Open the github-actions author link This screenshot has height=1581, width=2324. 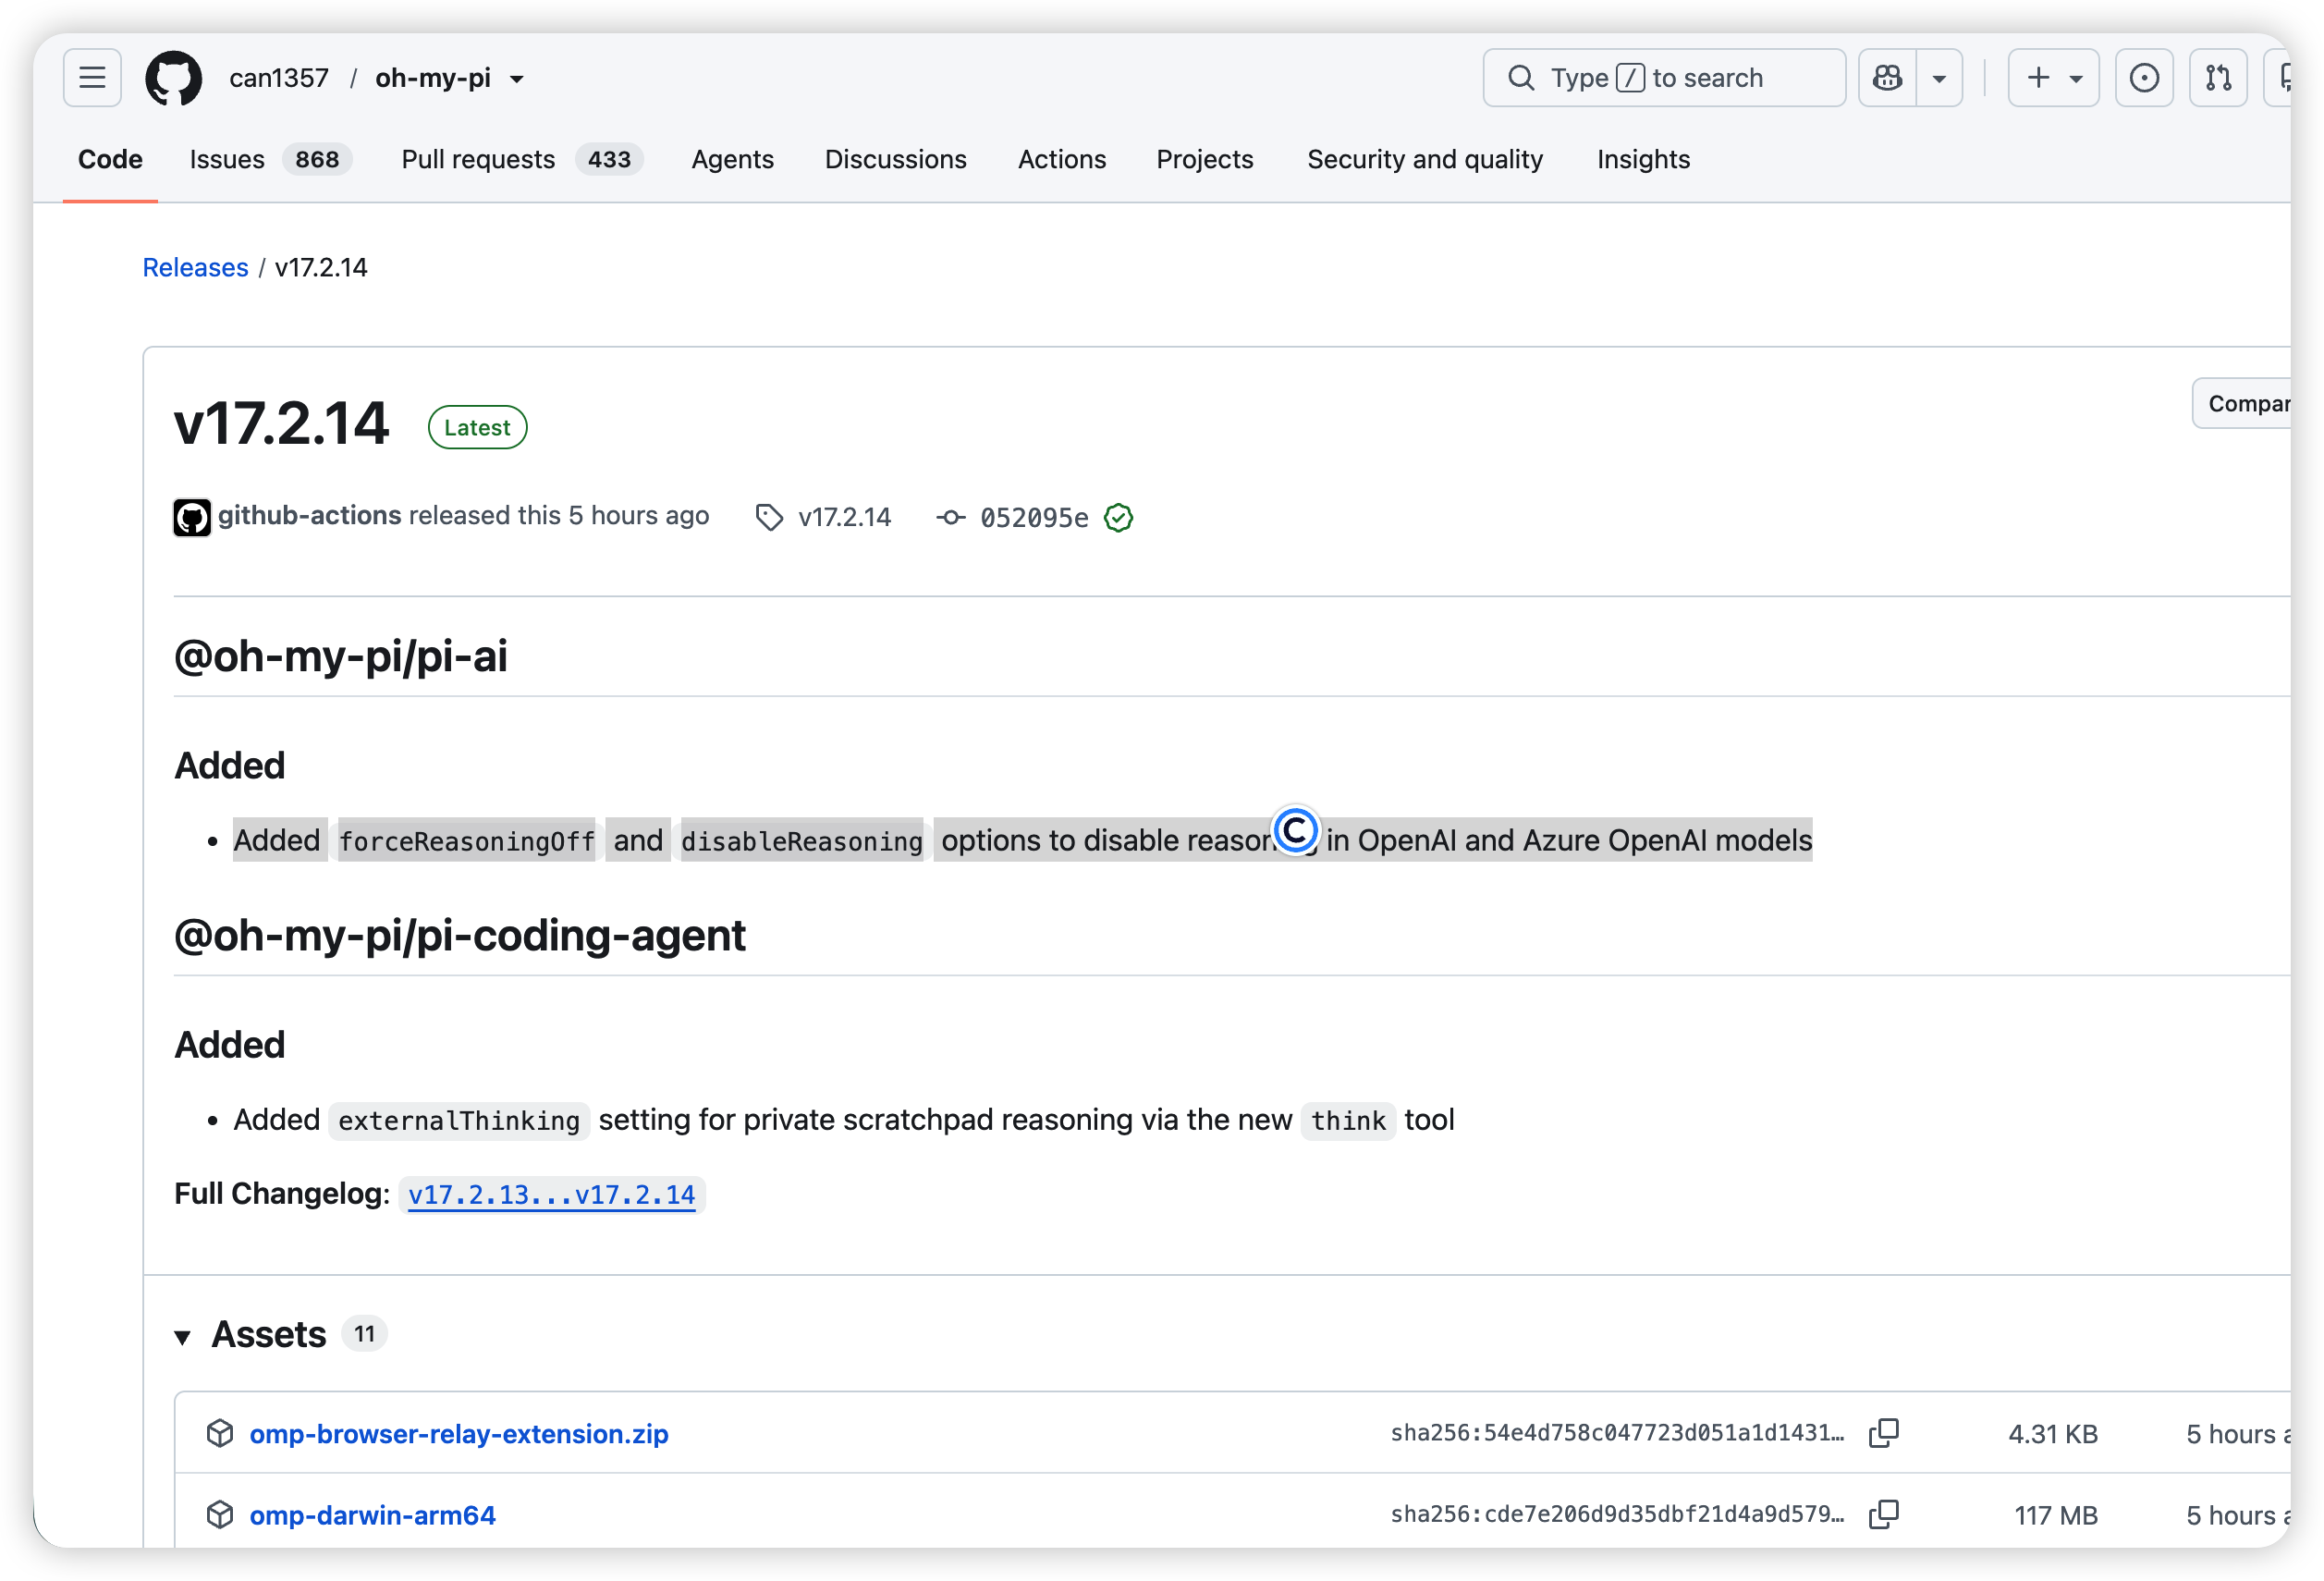310,515
